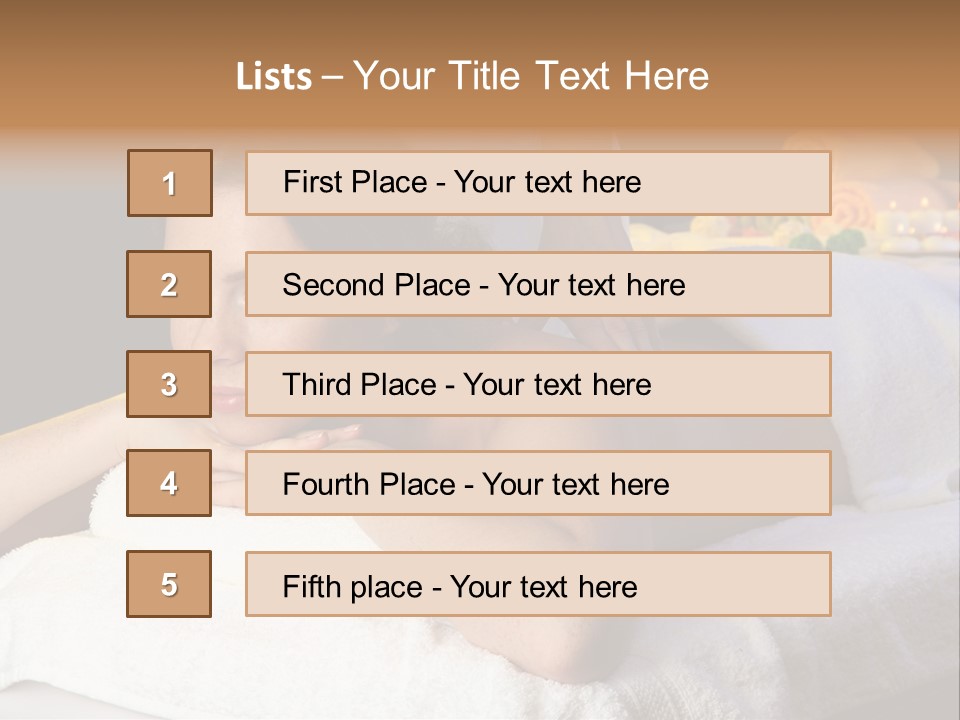Viewport: 960px width, 720px height.
Task: Select the number 2 box
Action: pos(169,284)
